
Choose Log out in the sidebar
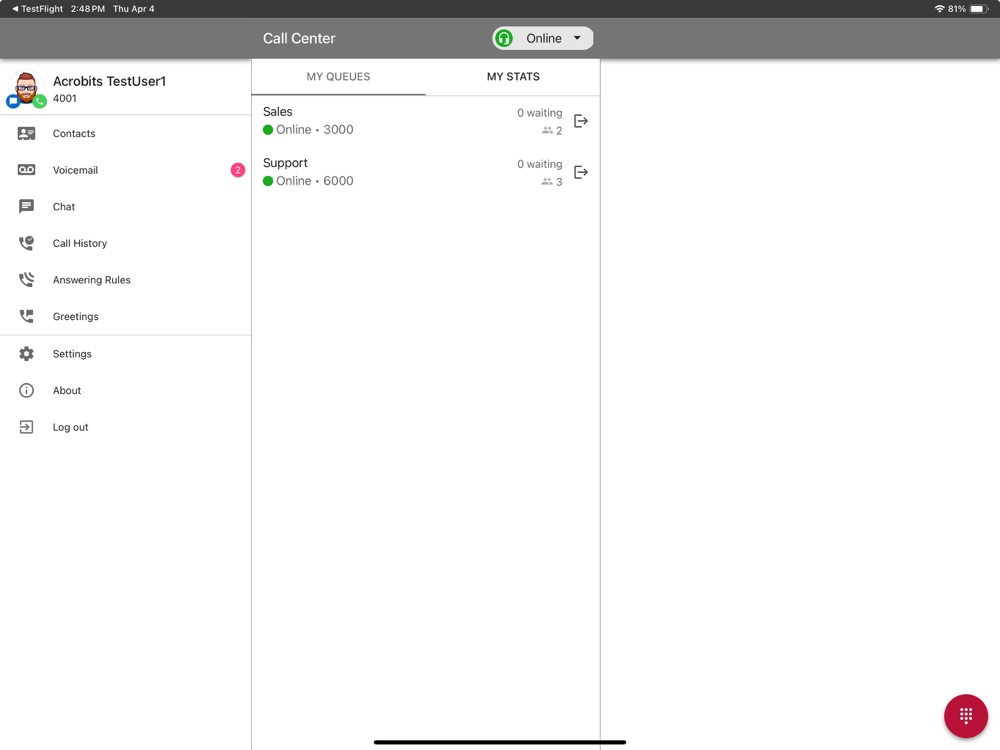pos(126,427)
